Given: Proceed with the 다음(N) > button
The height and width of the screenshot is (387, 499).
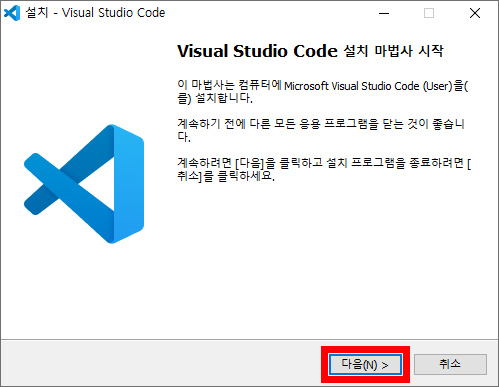Looking at the screenshot, I should click(365, 365).
